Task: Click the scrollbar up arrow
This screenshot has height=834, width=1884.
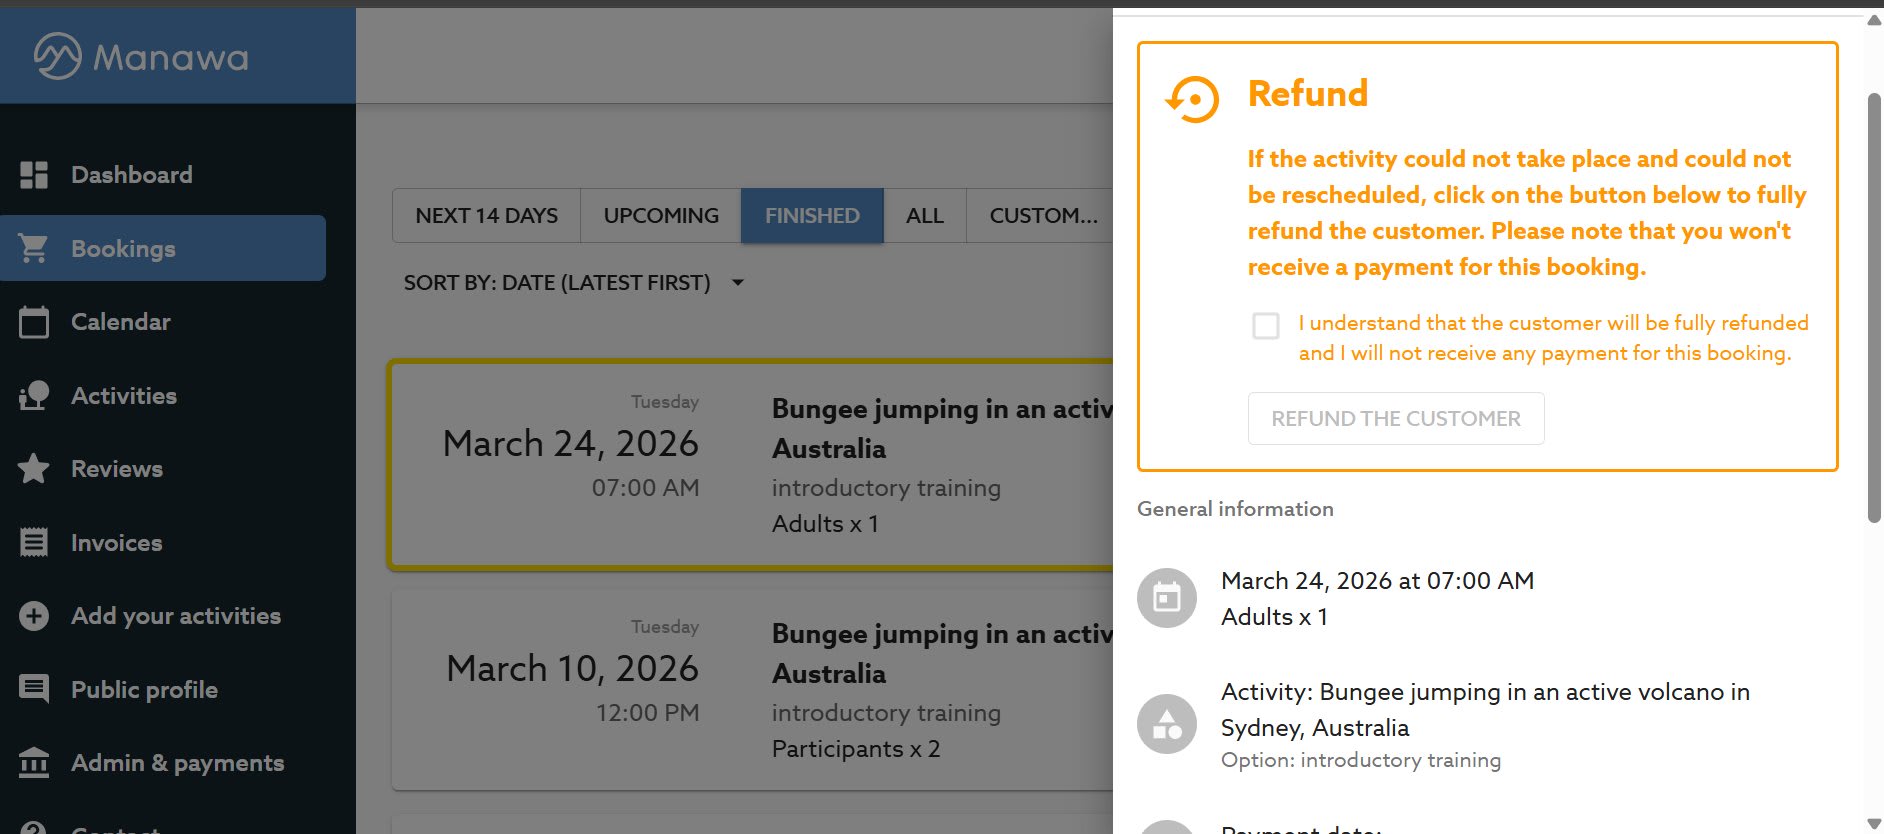Action: (1874, 20)
